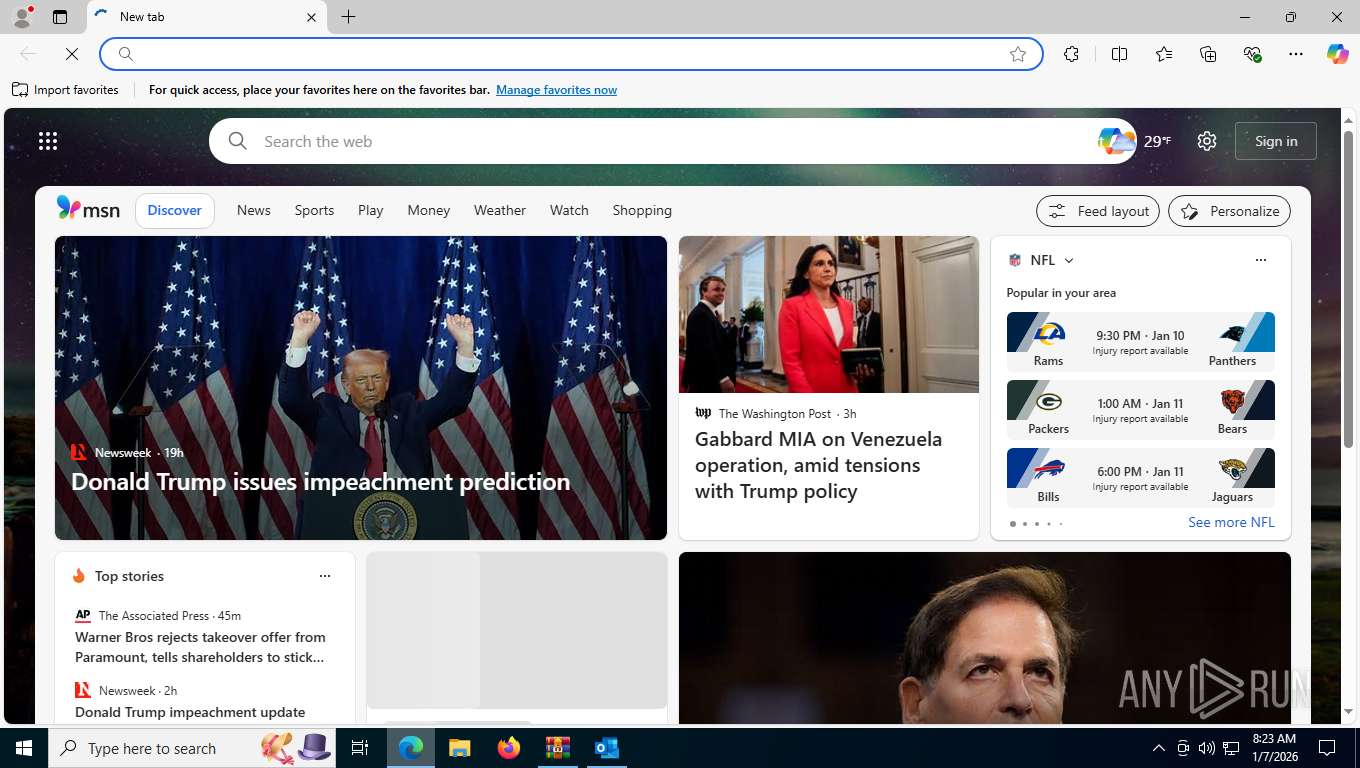Screen dimensions: 1360x768
Task: Open the Windows Start menu
Action: coord(24,748)
